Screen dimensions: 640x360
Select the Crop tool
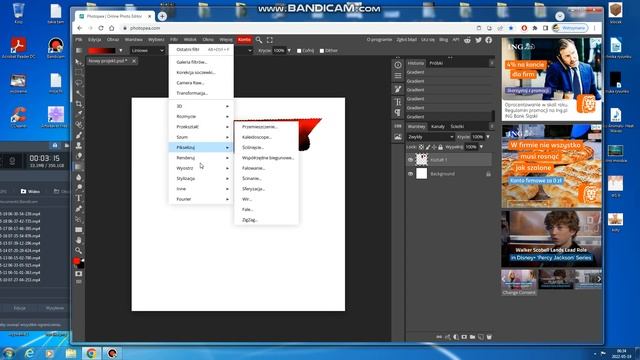pyautogui.click(x=79, y=104)
